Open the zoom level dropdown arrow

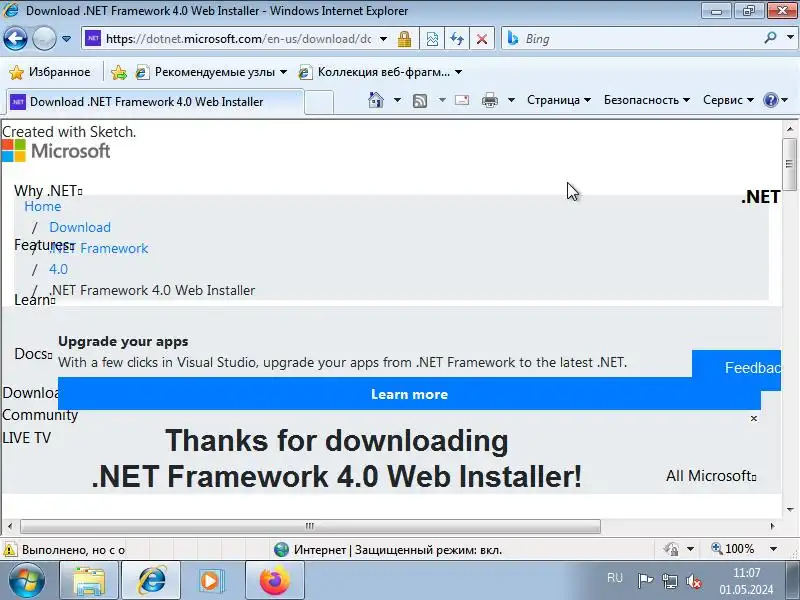point(773,549)
